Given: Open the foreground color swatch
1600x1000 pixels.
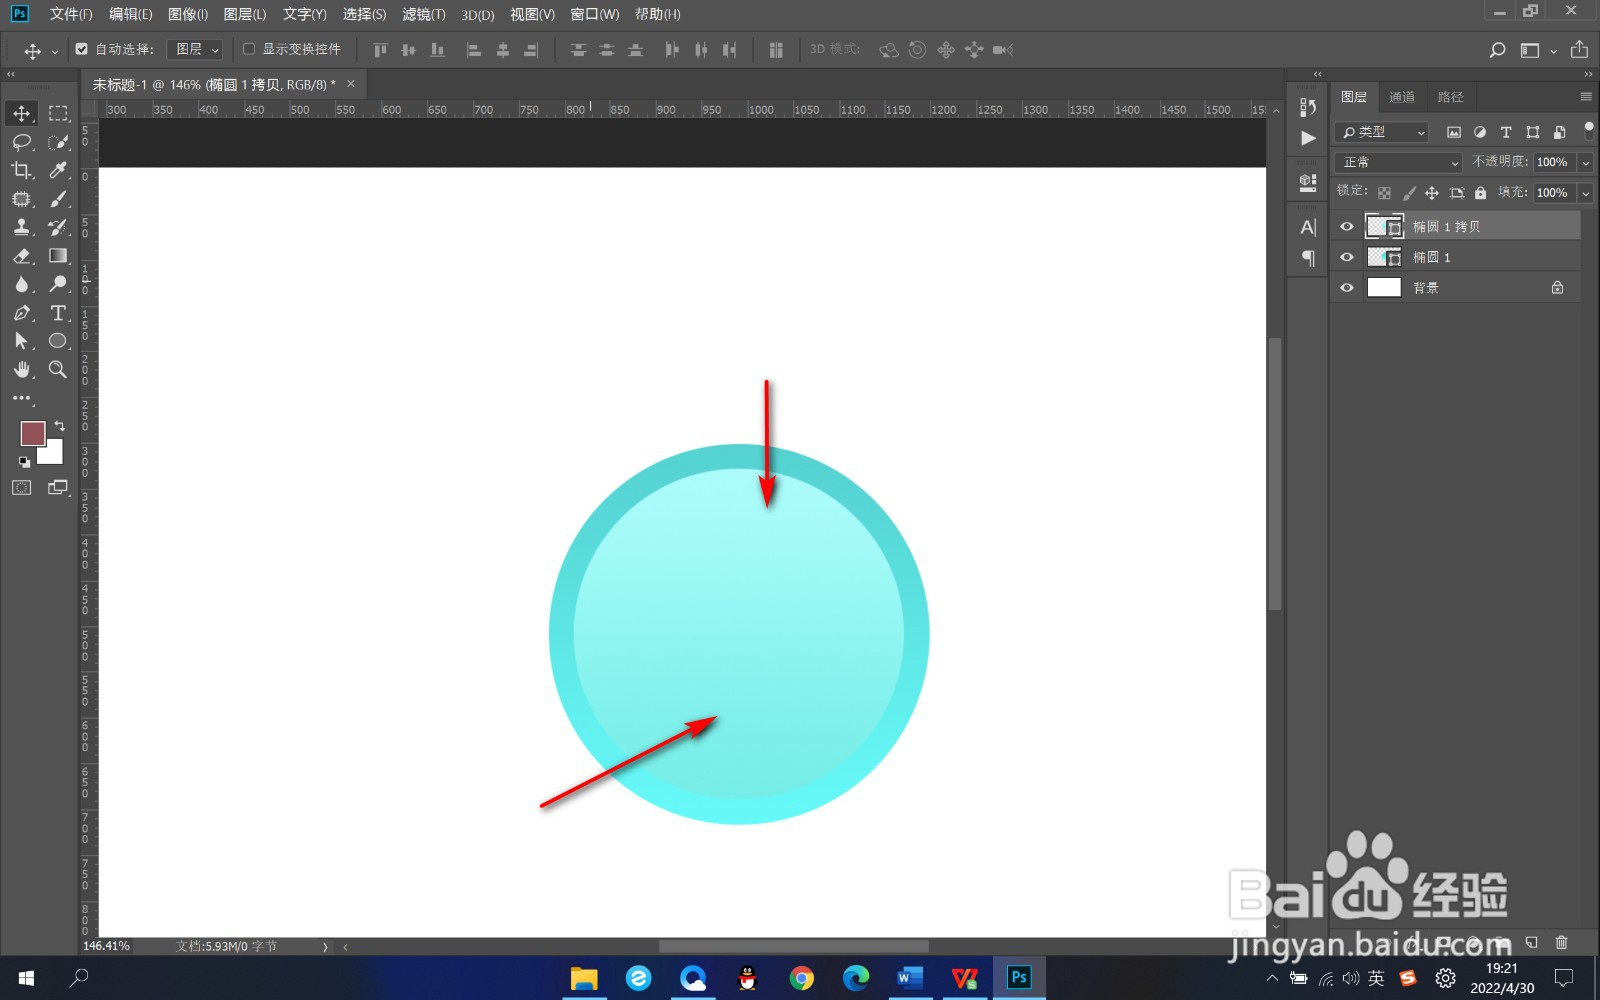Looking at the screenshot, I should pos(33,433).
